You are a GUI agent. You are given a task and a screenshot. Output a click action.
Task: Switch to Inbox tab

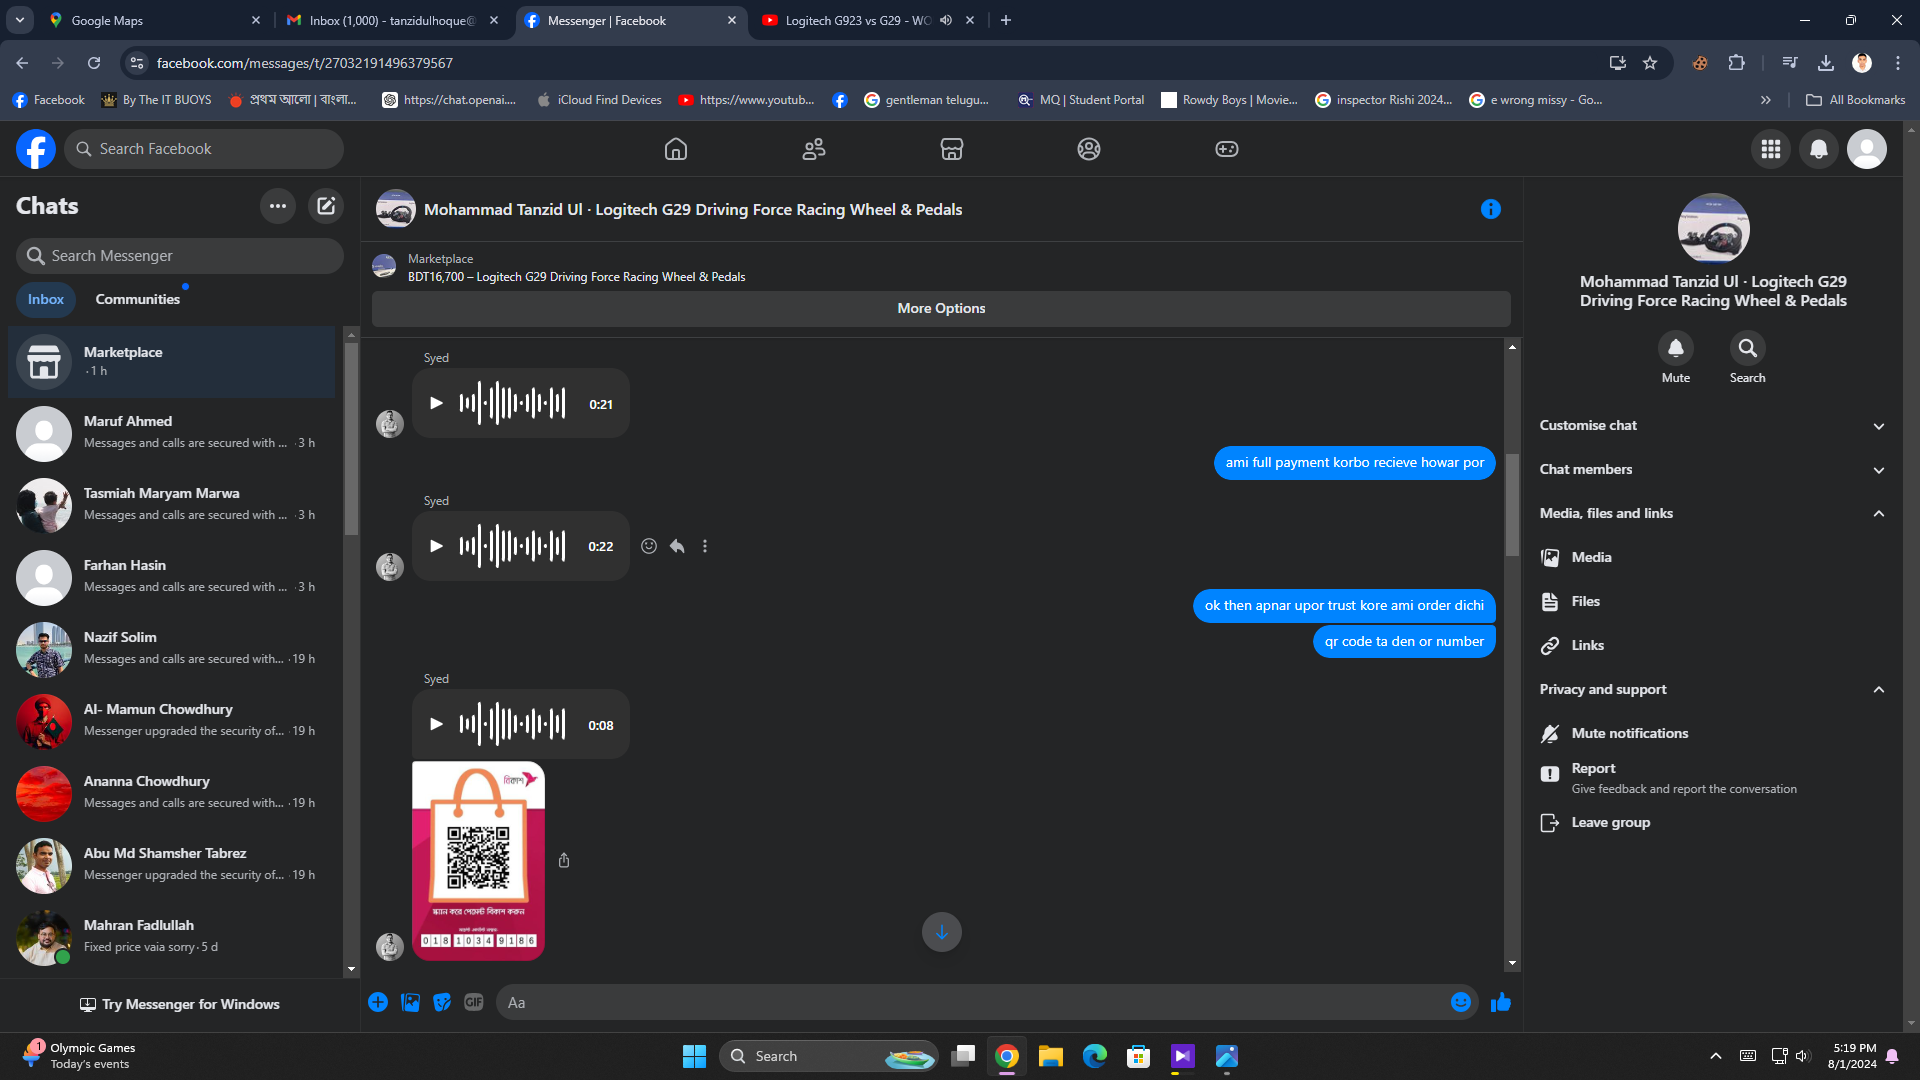(46, 299)
